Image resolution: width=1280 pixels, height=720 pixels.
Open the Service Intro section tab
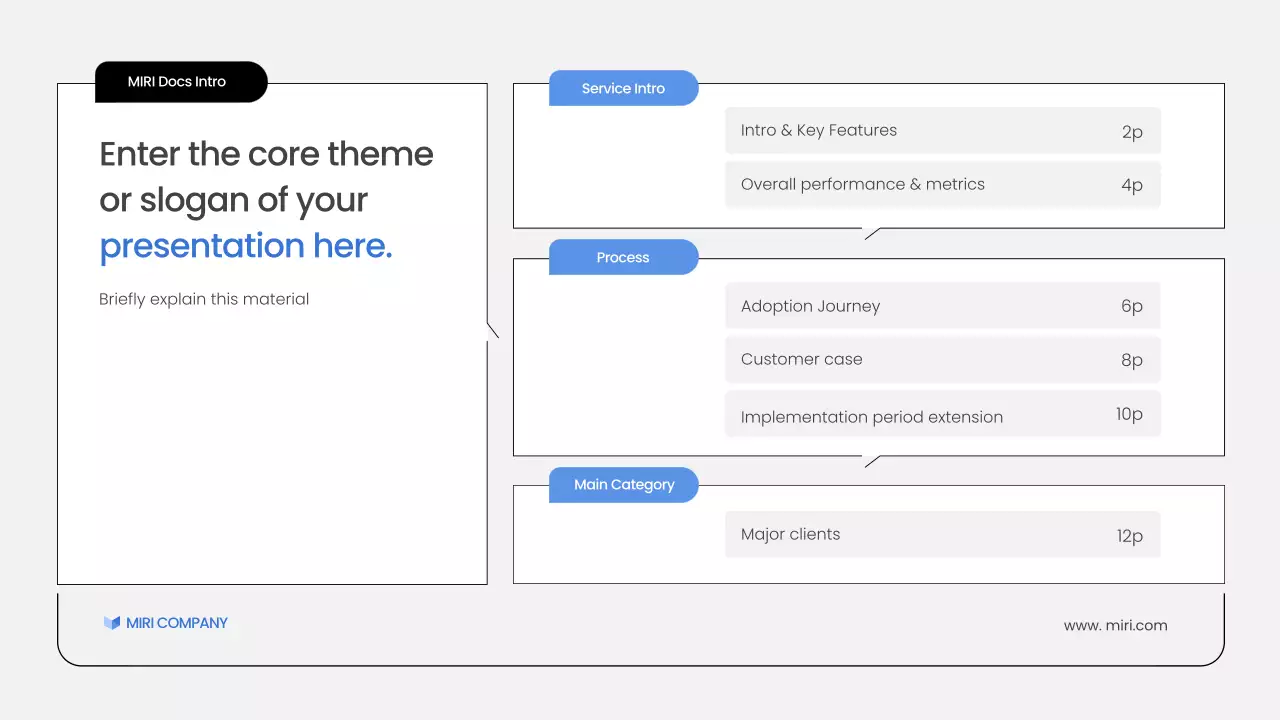623,88
